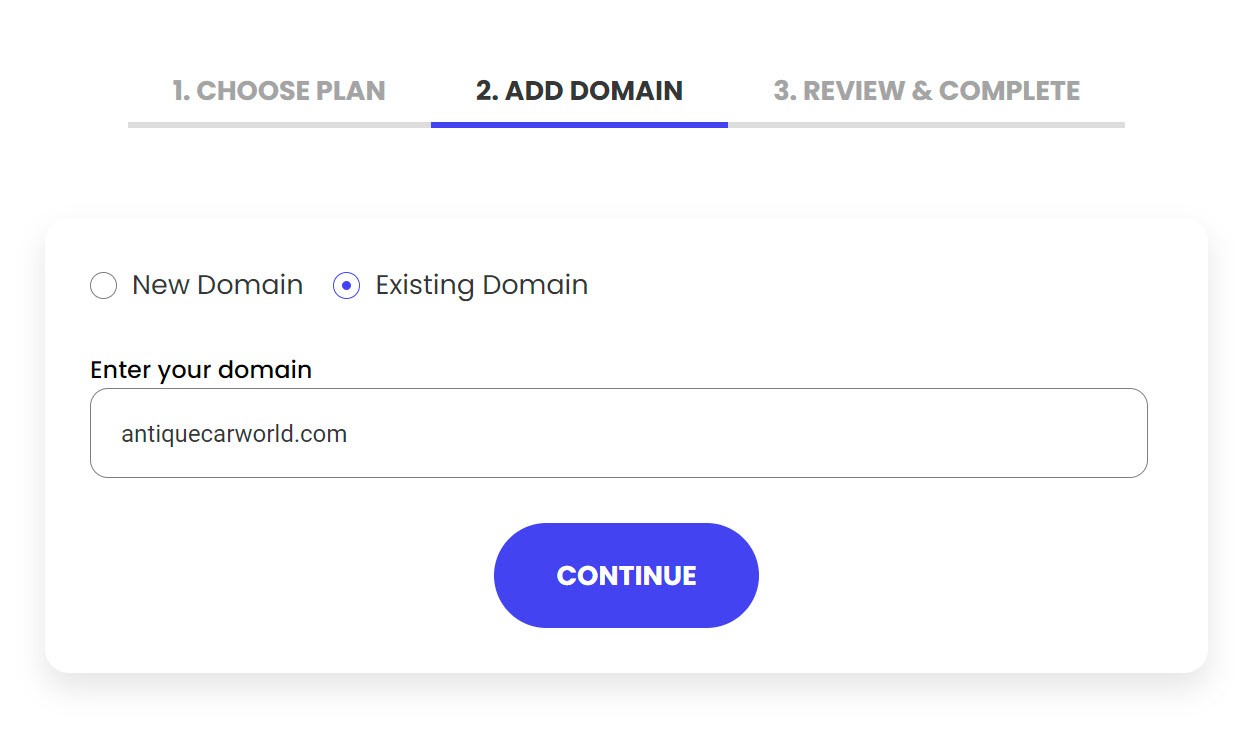Viewport: 1251px width, 756px height.
Task: Jump to the Review & Complete step
Action: pyautogui.click(x=926, y=91)
